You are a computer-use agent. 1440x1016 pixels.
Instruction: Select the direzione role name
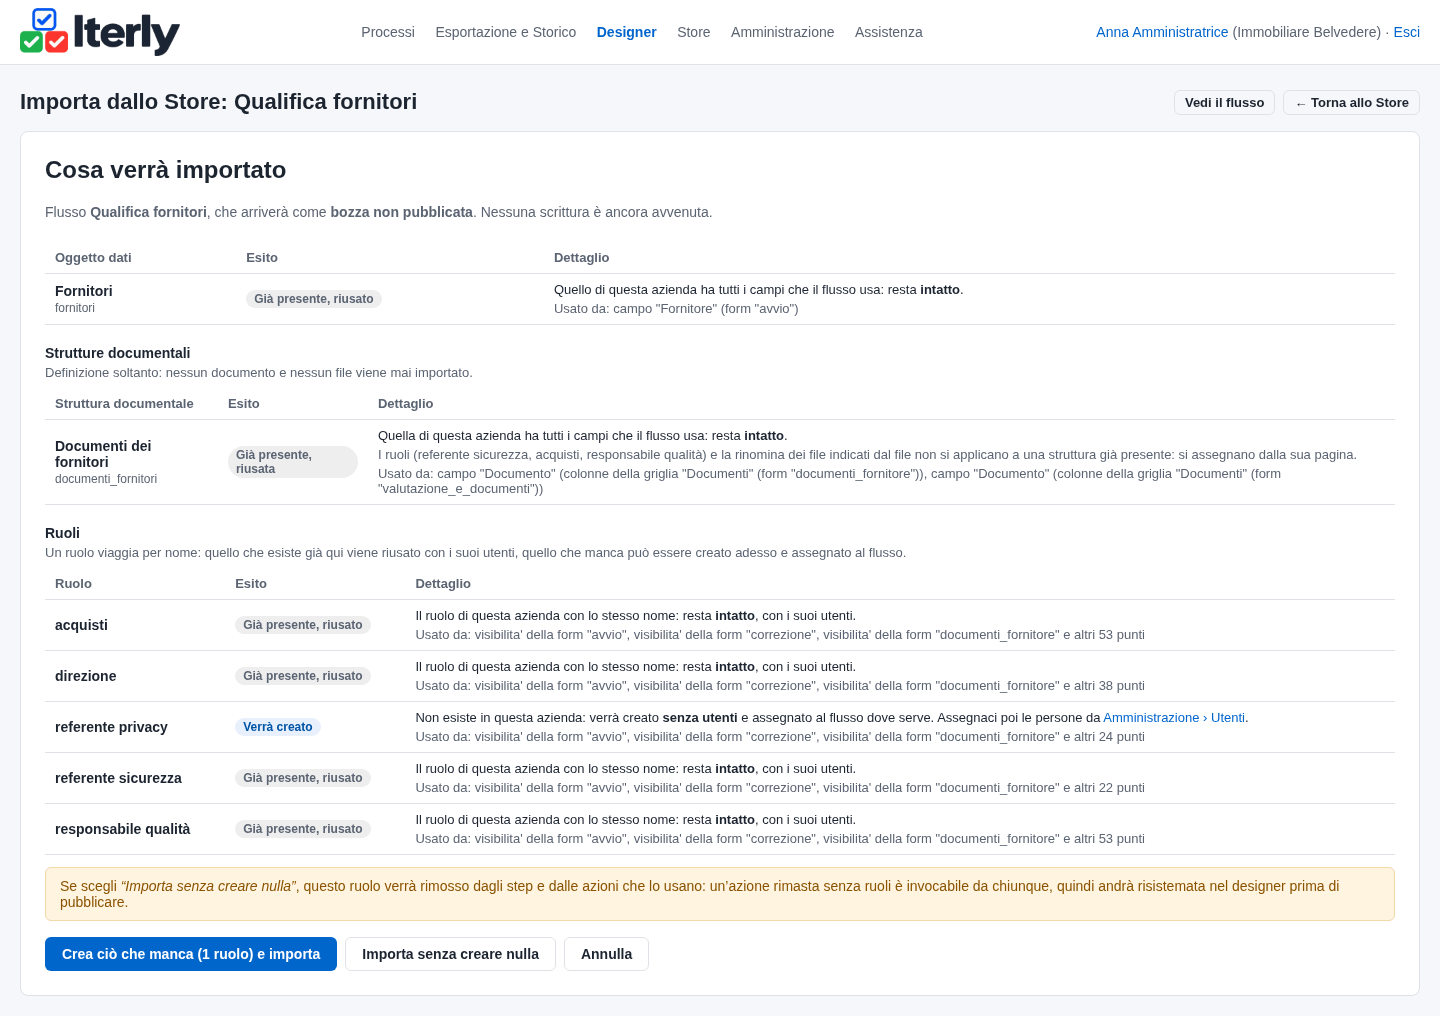click(x=85, y=676)
